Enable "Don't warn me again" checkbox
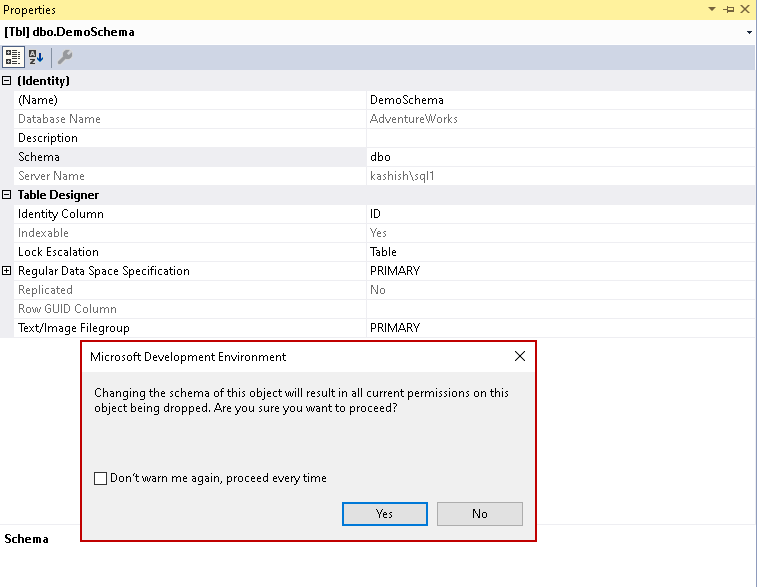The width and height of the screenshot is (757, 587). click(x=100, y=478)
